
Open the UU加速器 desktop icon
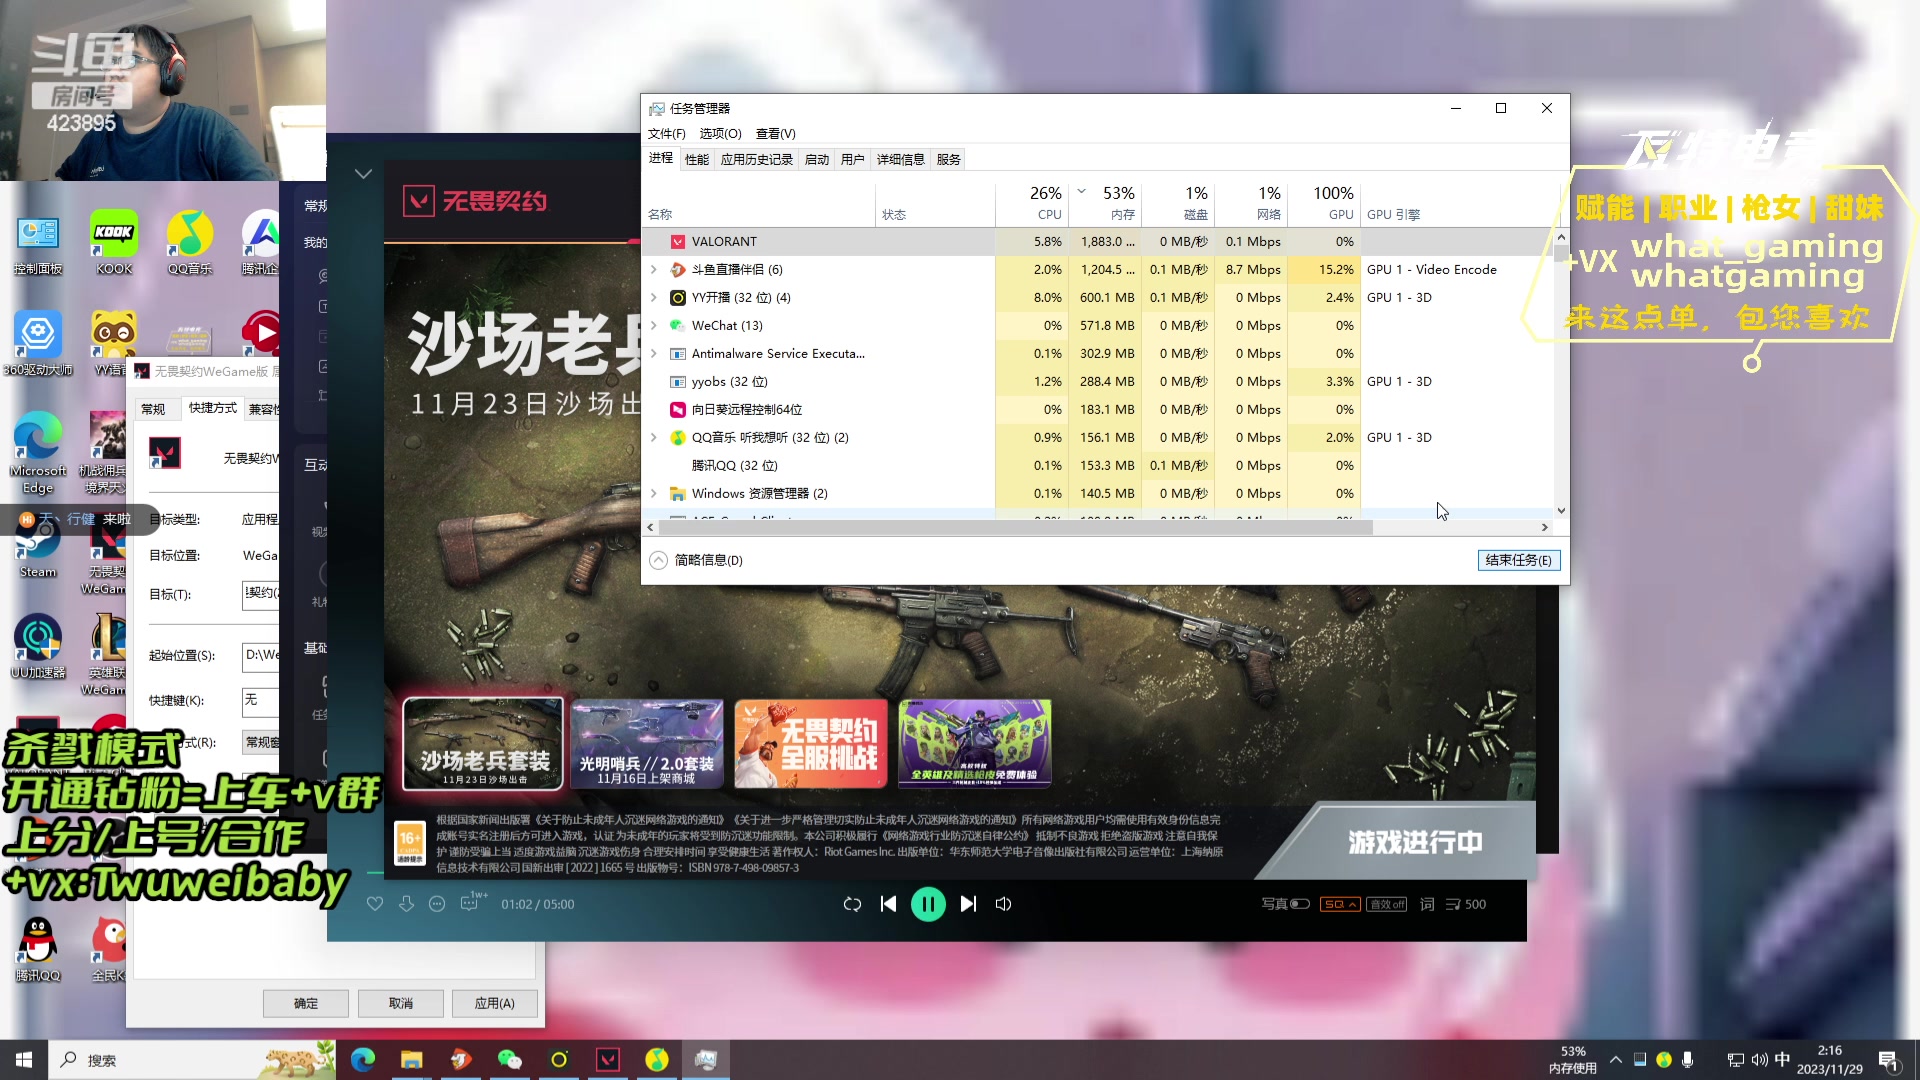pyautogui.click(x=38, y=647)
